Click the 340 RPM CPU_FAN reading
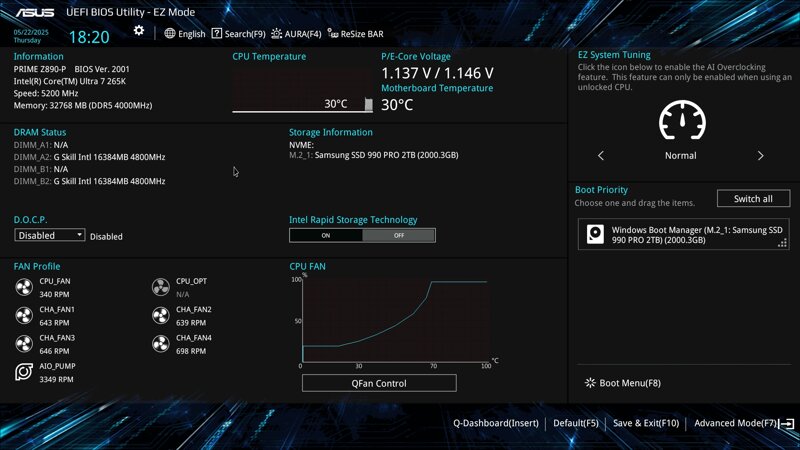The height and width of the screenshot is (450, 800). tap(54, 294)
